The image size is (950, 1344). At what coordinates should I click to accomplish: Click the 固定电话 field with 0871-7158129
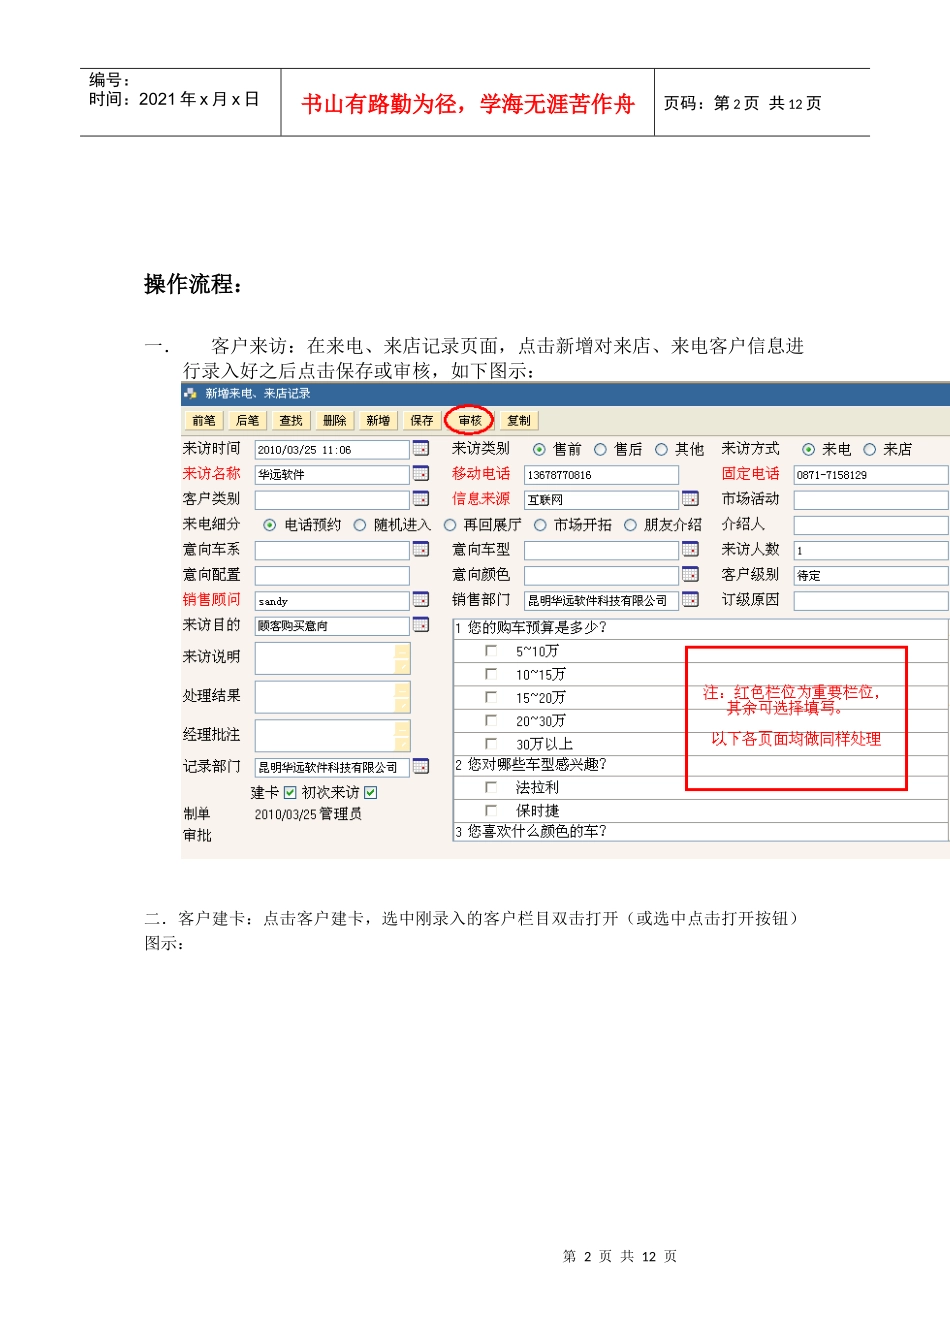tap(871, 475)
